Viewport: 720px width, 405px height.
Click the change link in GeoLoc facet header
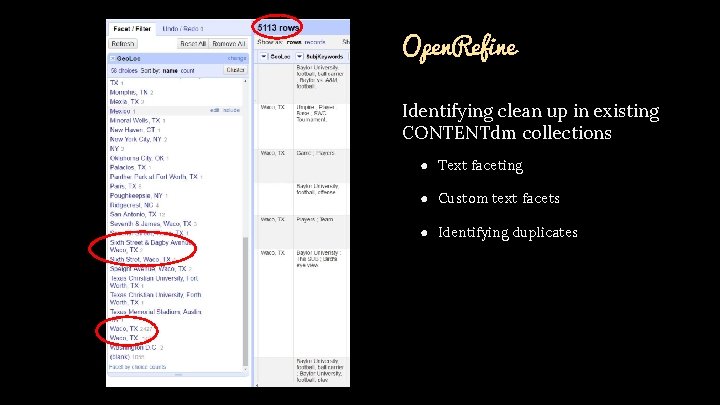tap(237, 58)
